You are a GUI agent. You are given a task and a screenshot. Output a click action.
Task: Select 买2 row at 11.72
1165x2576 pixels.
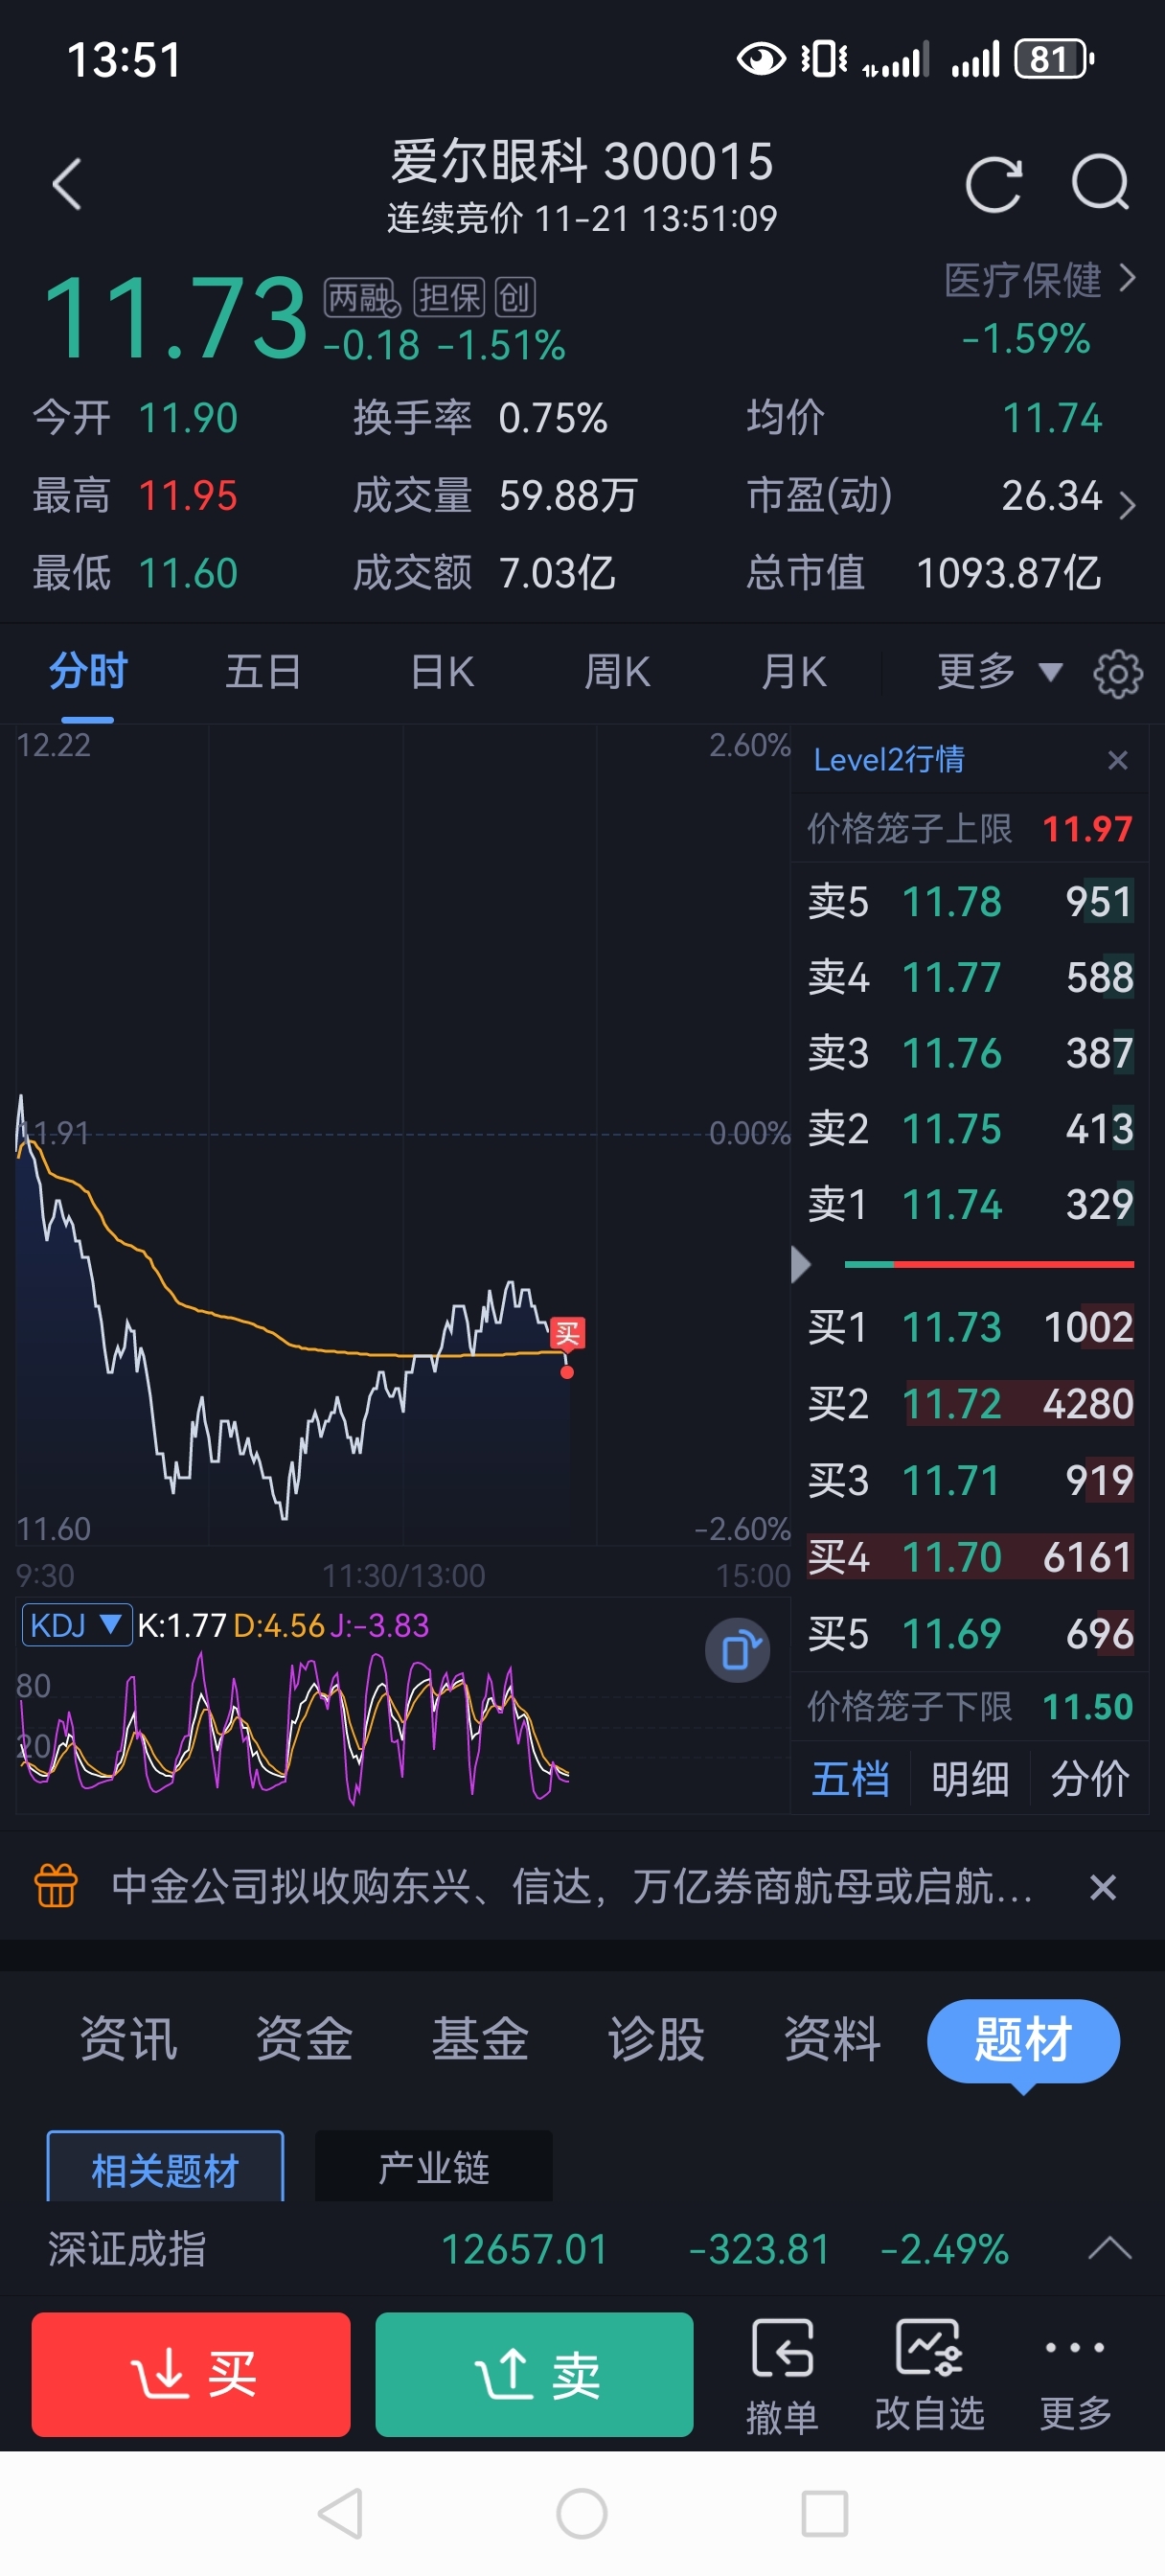tap(970, 1405)
